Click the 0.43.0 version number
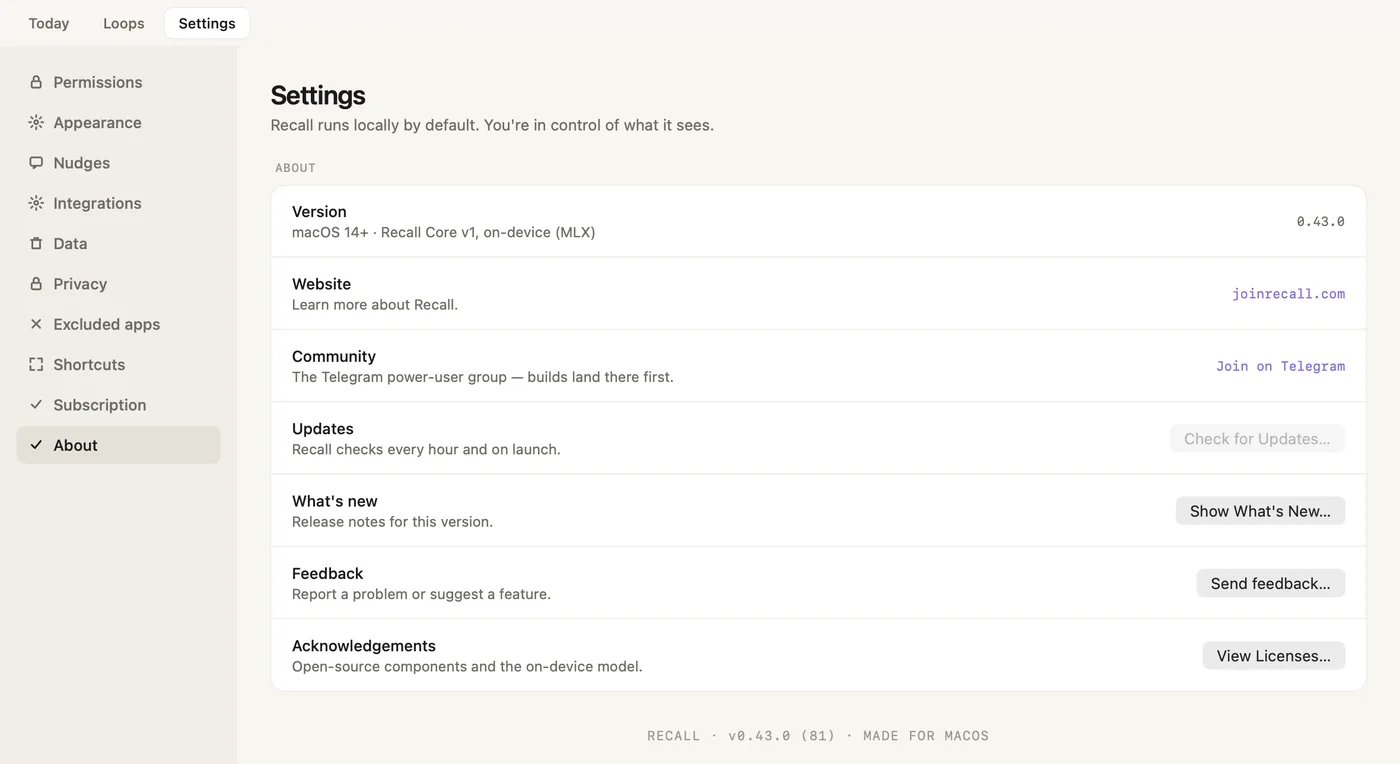The width and height of the screenshot is (1400, 764). (1320, 222)
